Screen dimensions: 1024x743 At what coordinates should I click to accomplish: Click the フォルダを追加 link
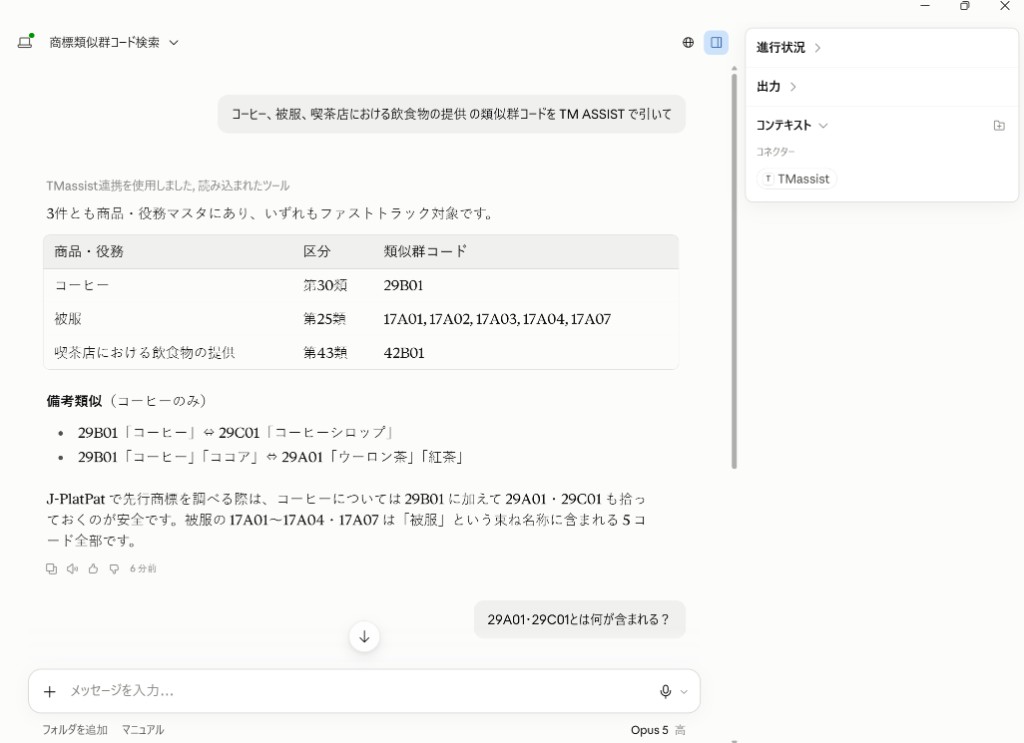click(75, 730)
